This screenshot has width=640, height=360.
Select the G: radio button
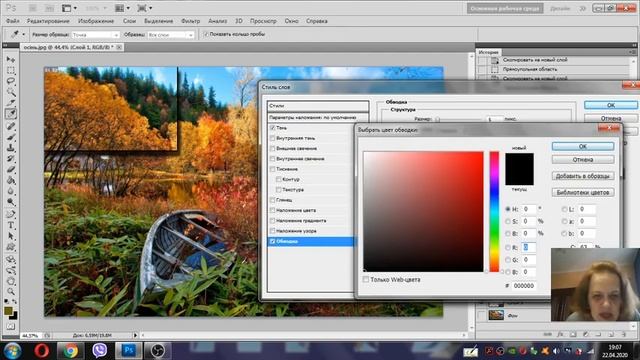click(508, 260)
